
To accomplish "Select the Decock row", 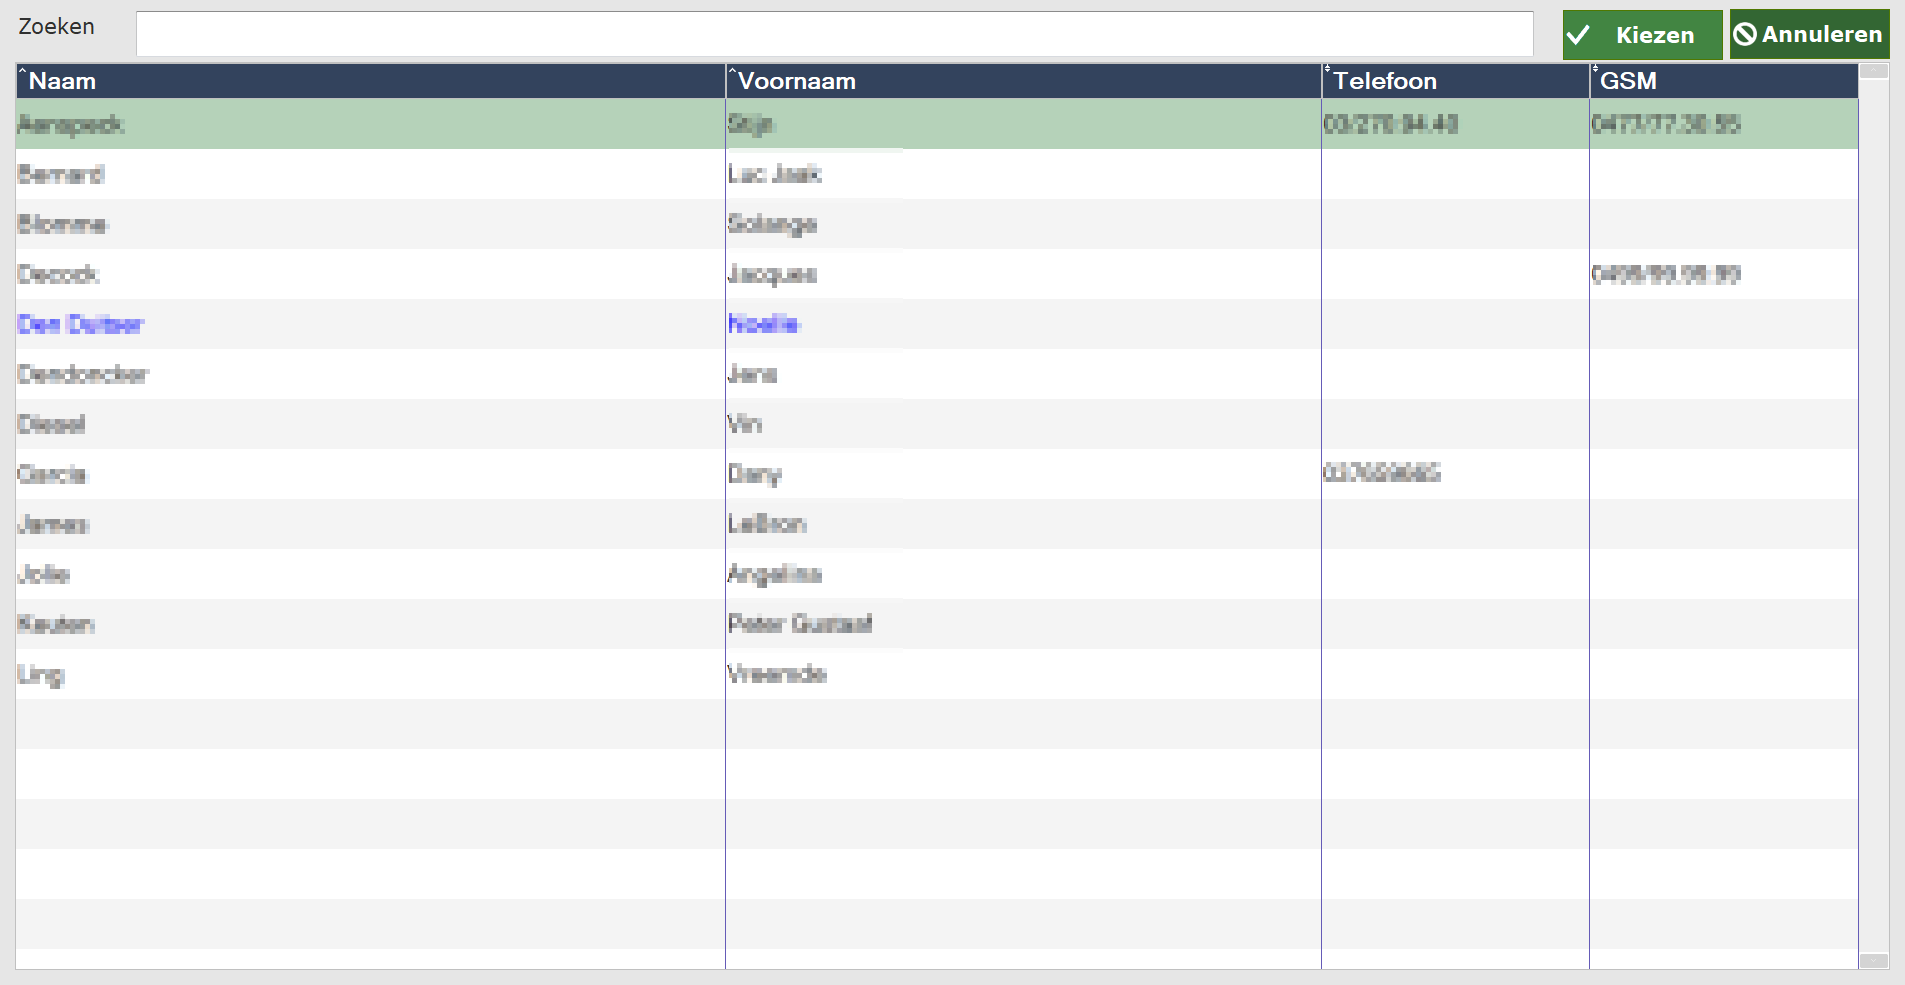I will click(x=937, y=274).
